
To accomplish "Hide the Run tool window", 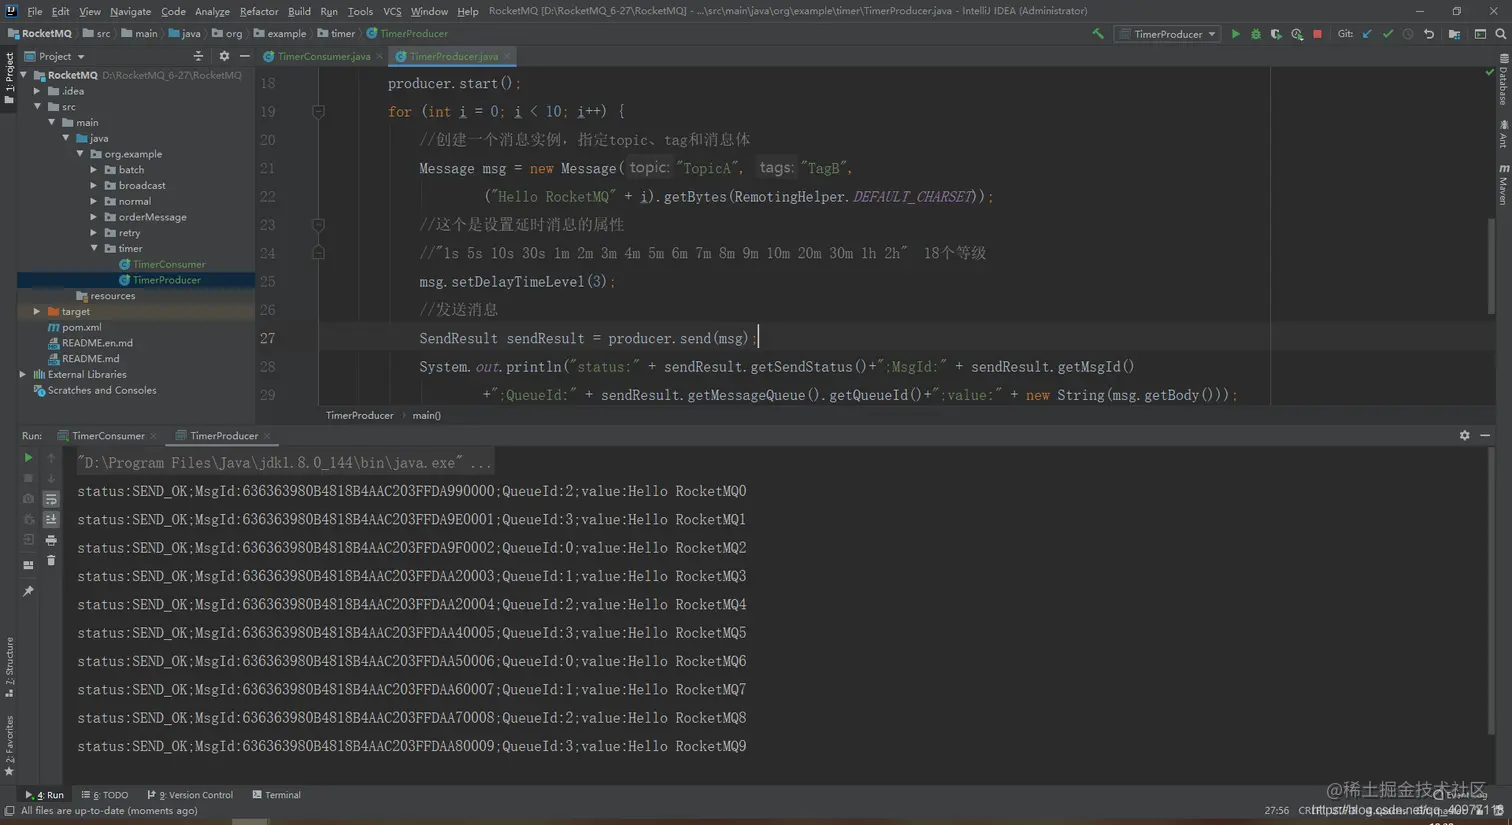I will 1485,436.
